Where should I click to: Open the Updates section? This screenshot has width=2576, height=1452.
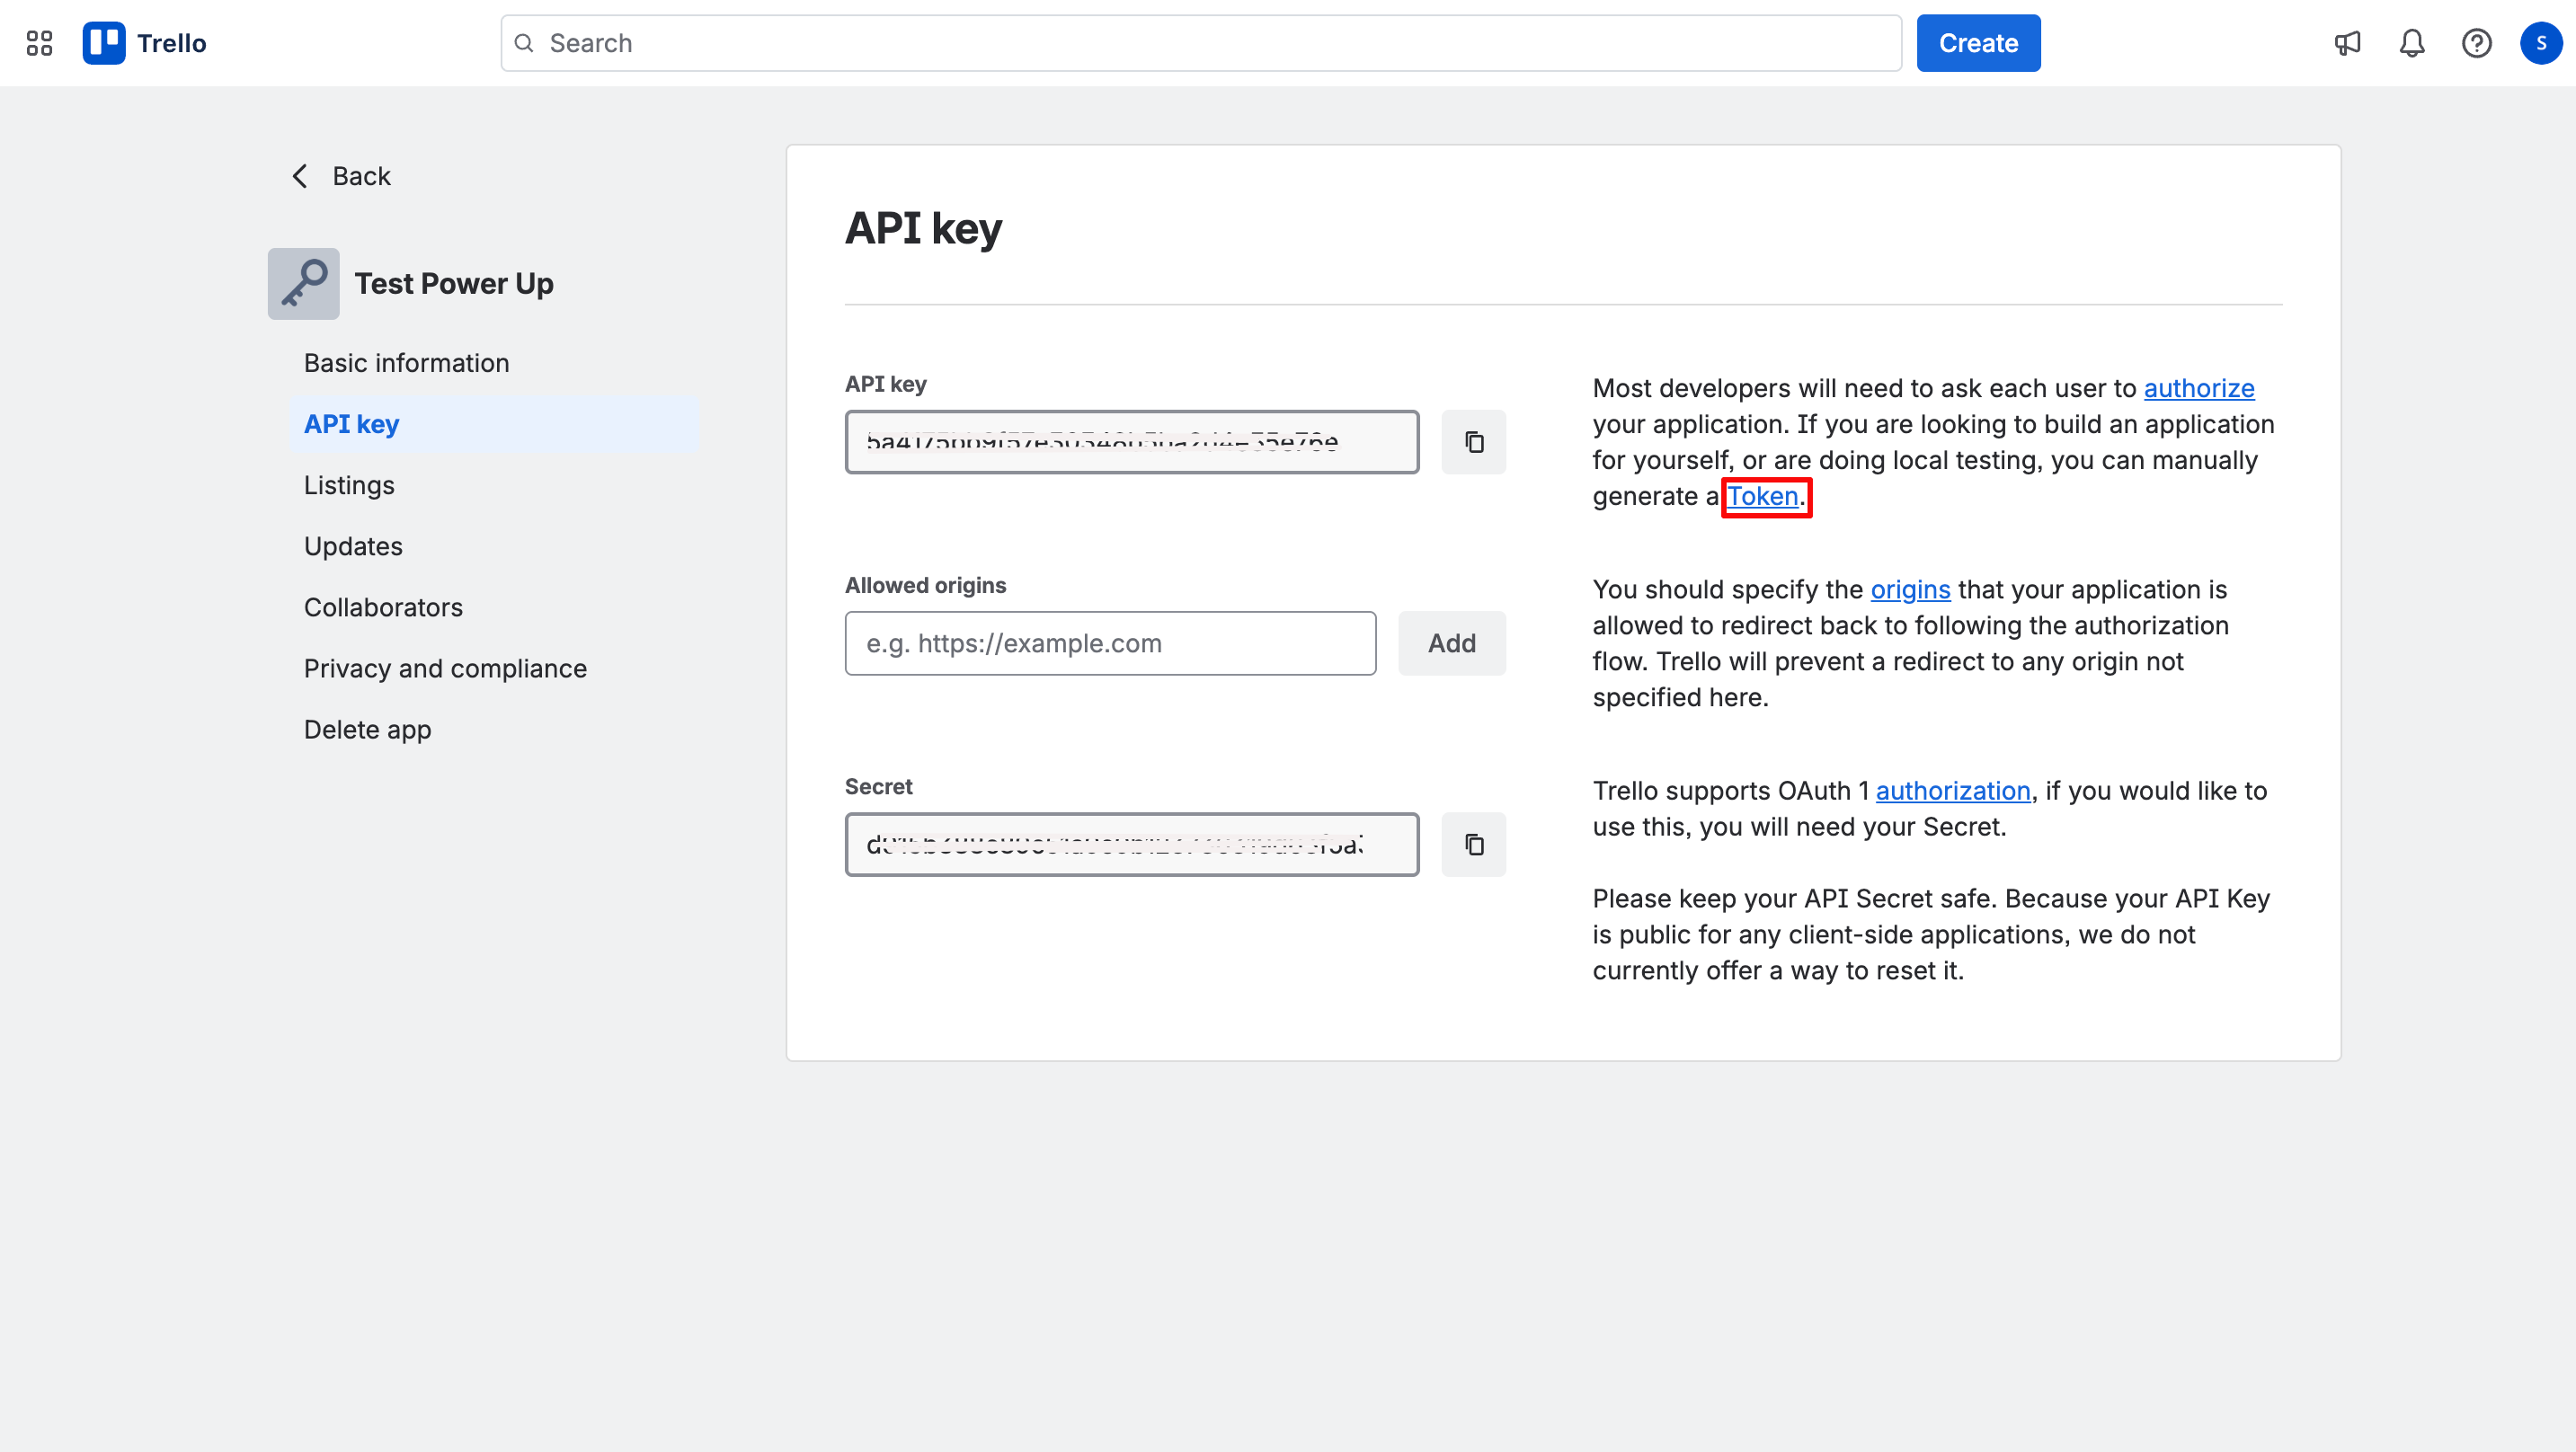pos(353,546)
